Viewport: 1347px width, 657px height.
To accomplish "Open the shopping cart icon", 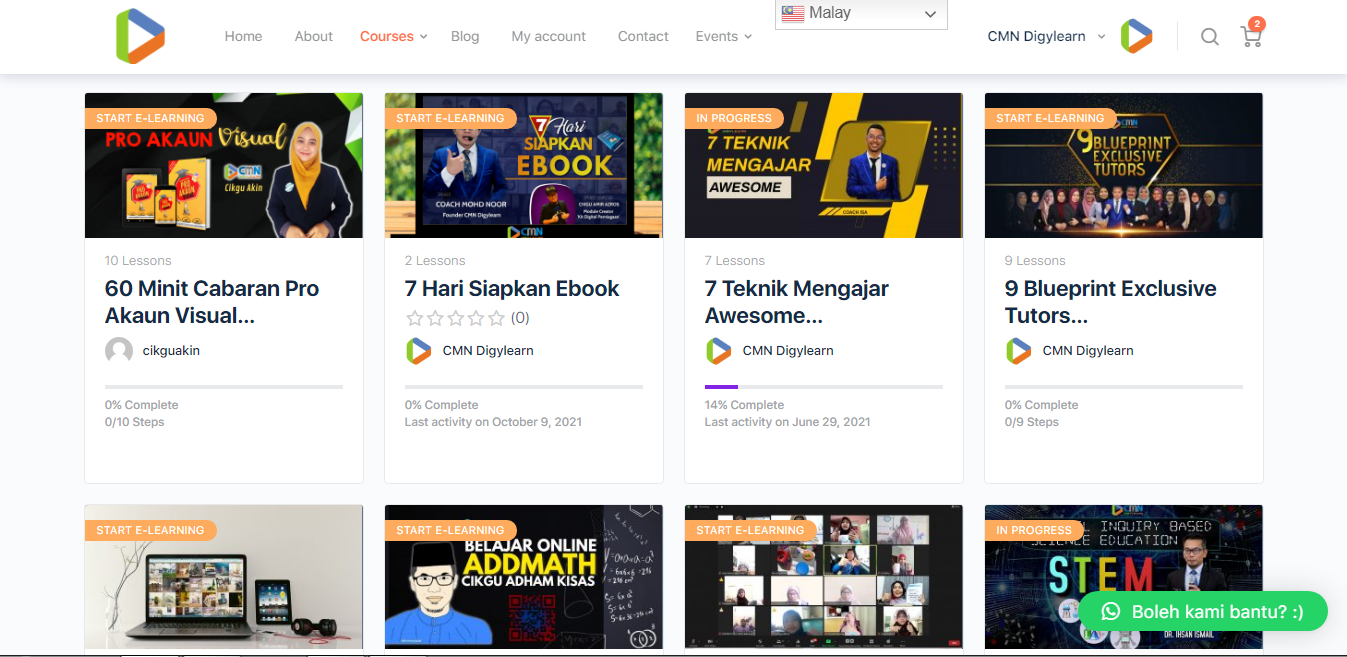I will coord(1250,37).
